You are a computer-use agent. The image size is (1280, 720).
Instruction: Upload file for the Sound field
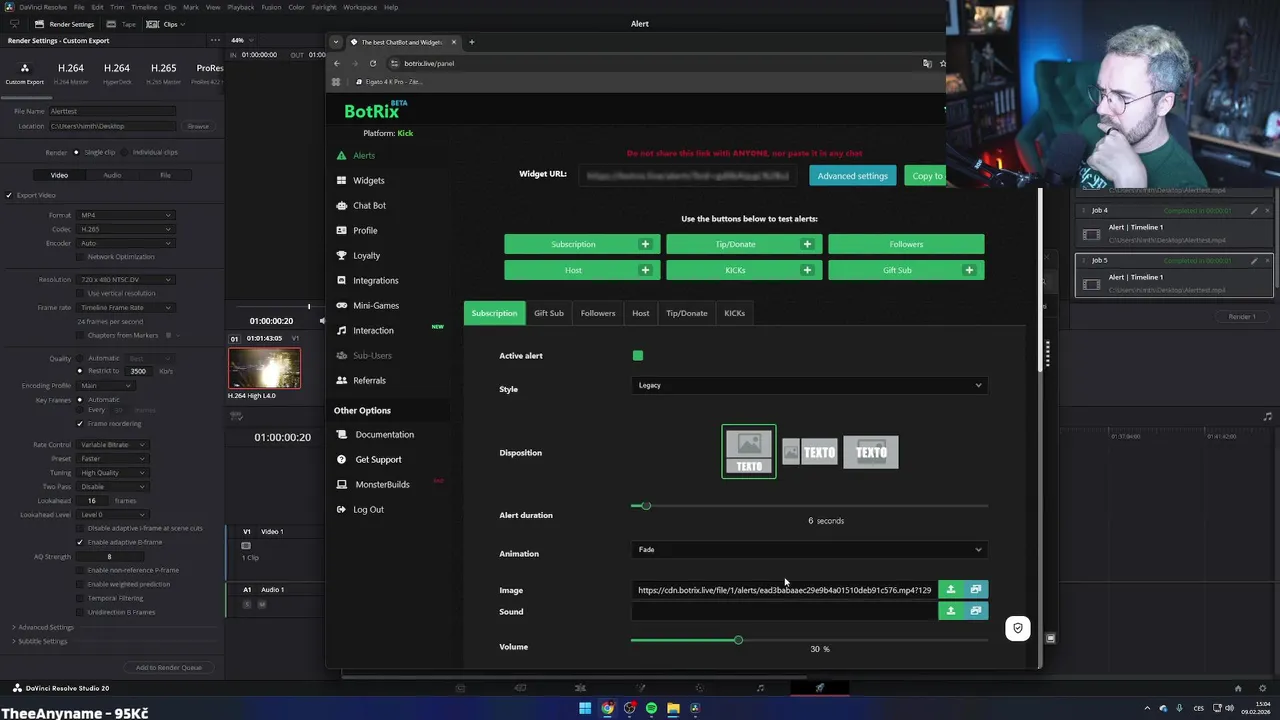(951, 611)
